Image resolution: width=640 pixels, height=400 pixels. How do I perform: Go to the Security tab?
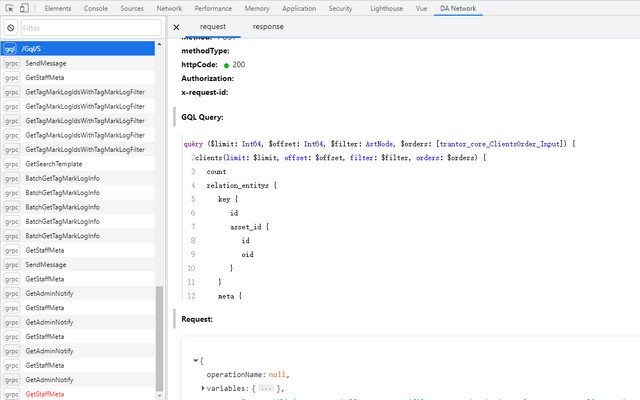pos(340,8)
